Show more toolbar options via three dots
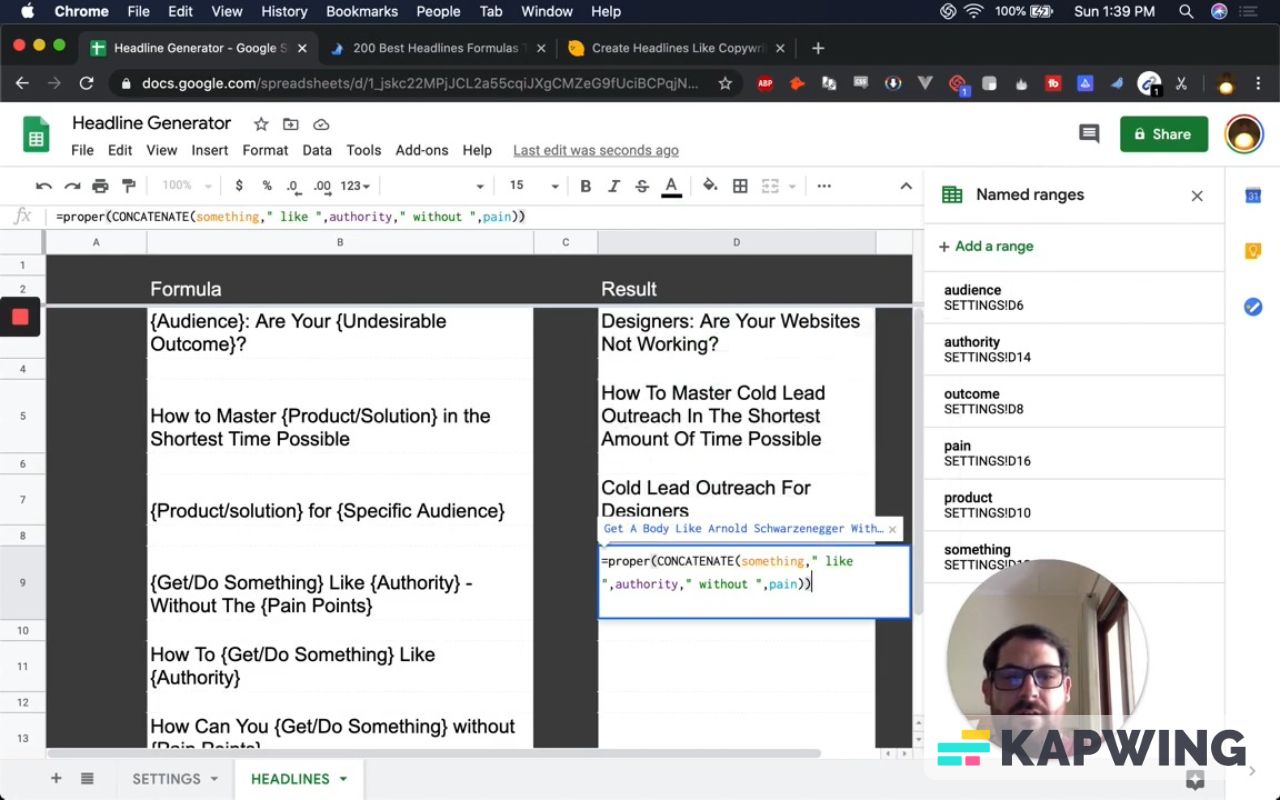Screen dimensions: 1280x800 point(824,186)
